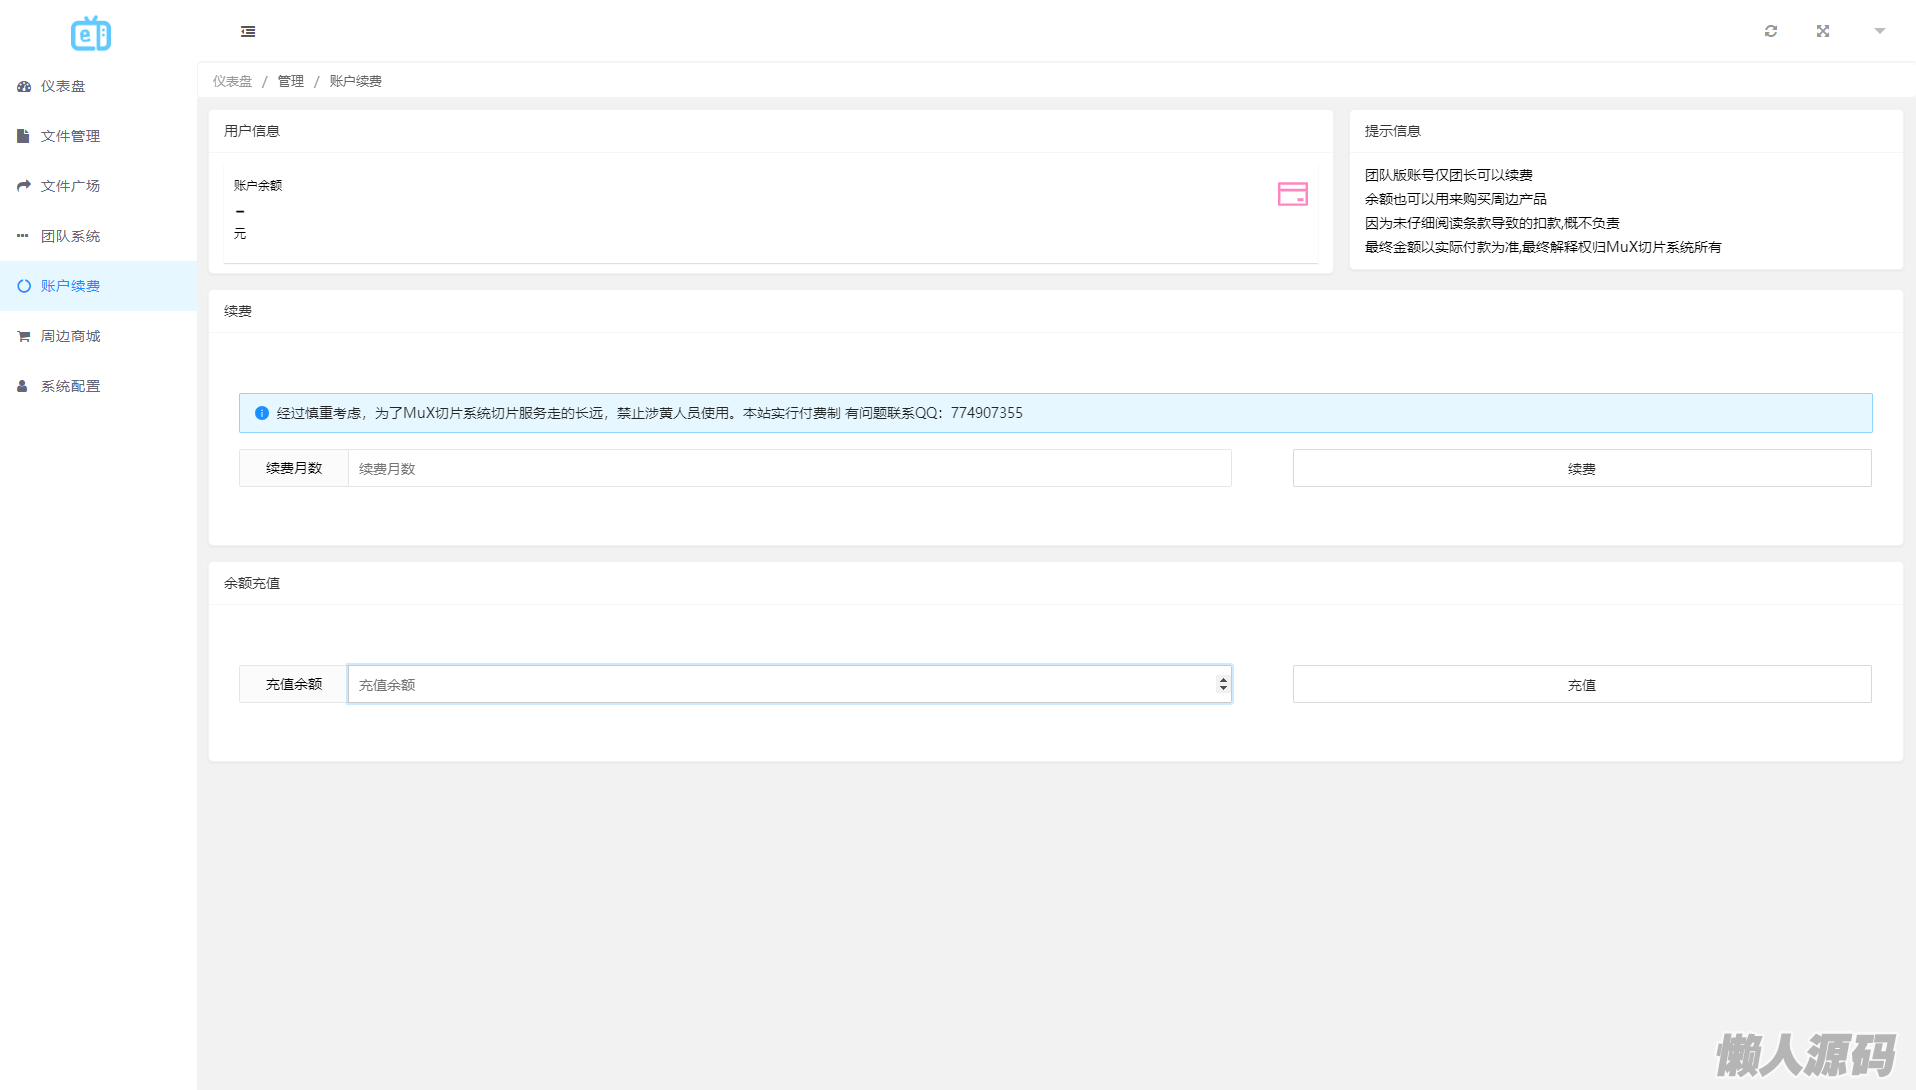Select 账户续费 in the sidebar
Viewport: 1916px width, 1090px height.
70,287
